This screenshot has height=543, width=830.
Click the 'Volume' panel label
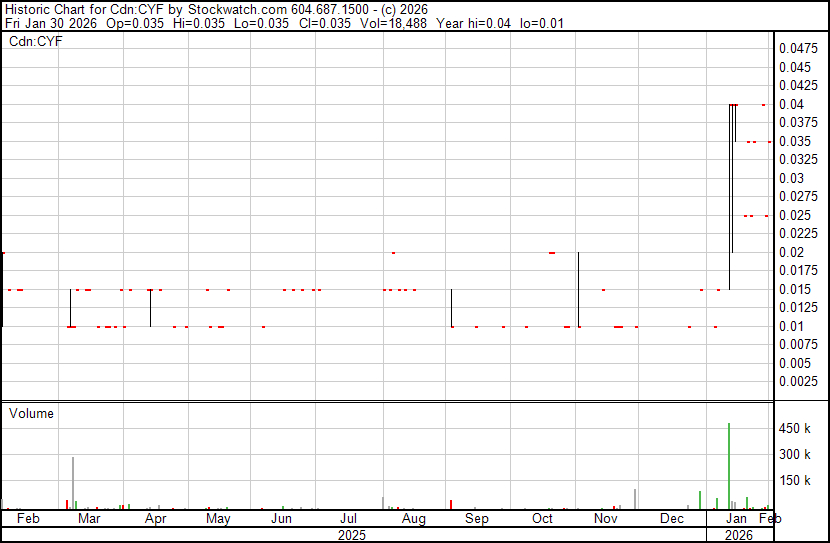(31, 413)
